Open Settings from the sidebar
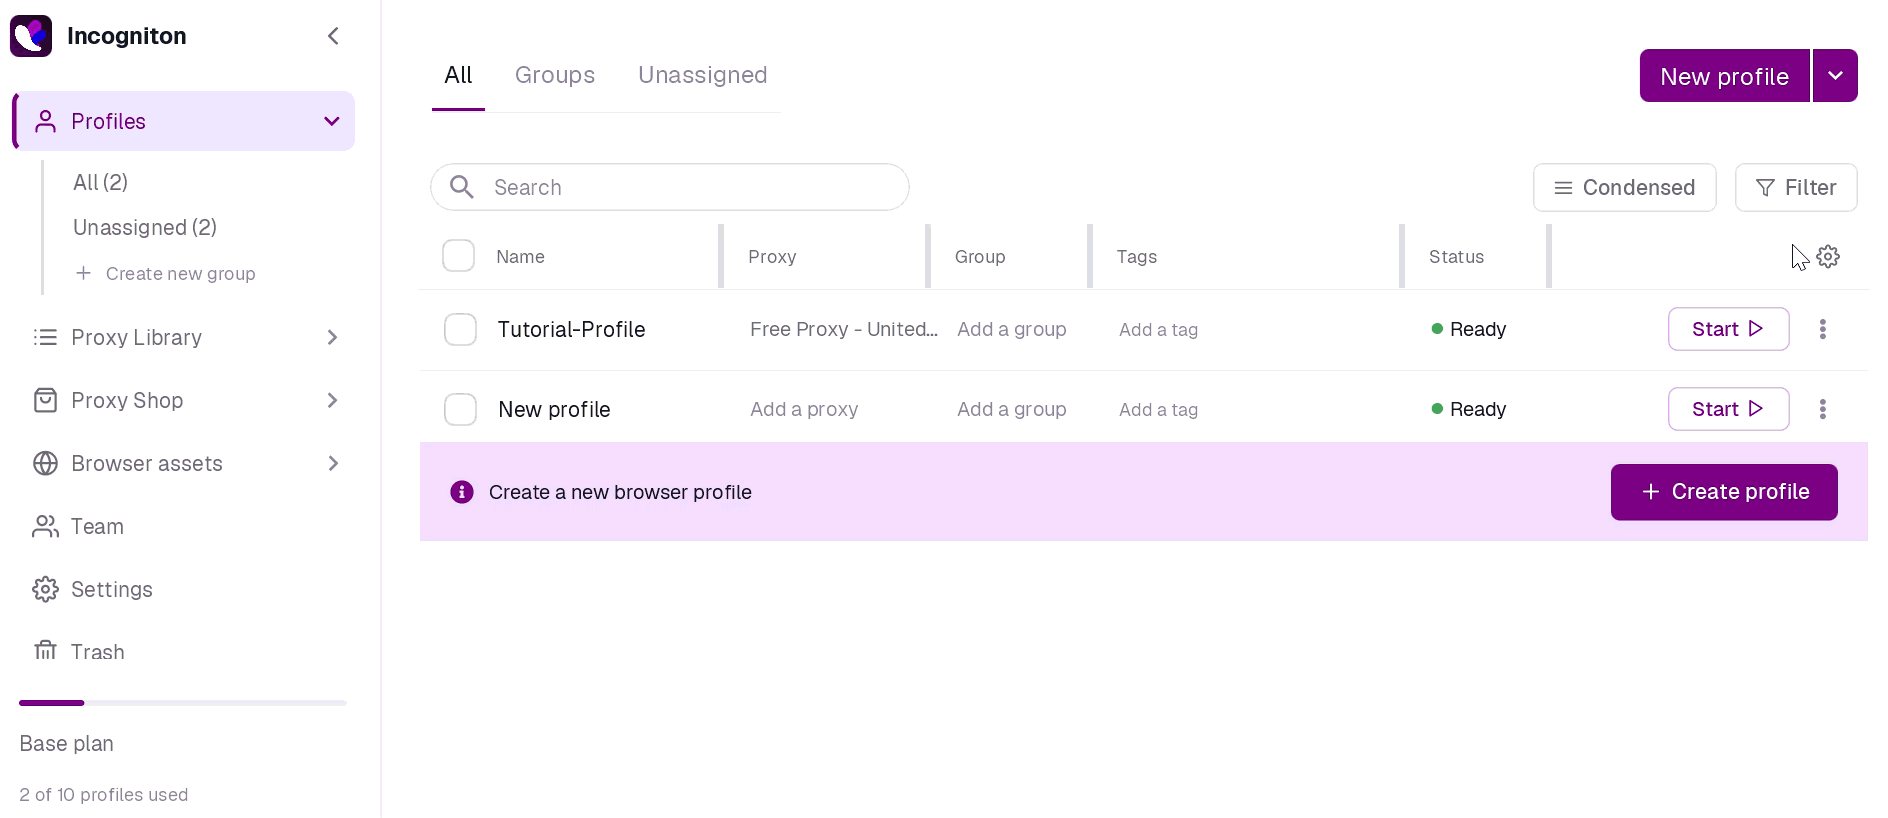The height and width of the screenshot is (818, 1888). (93, 589)
